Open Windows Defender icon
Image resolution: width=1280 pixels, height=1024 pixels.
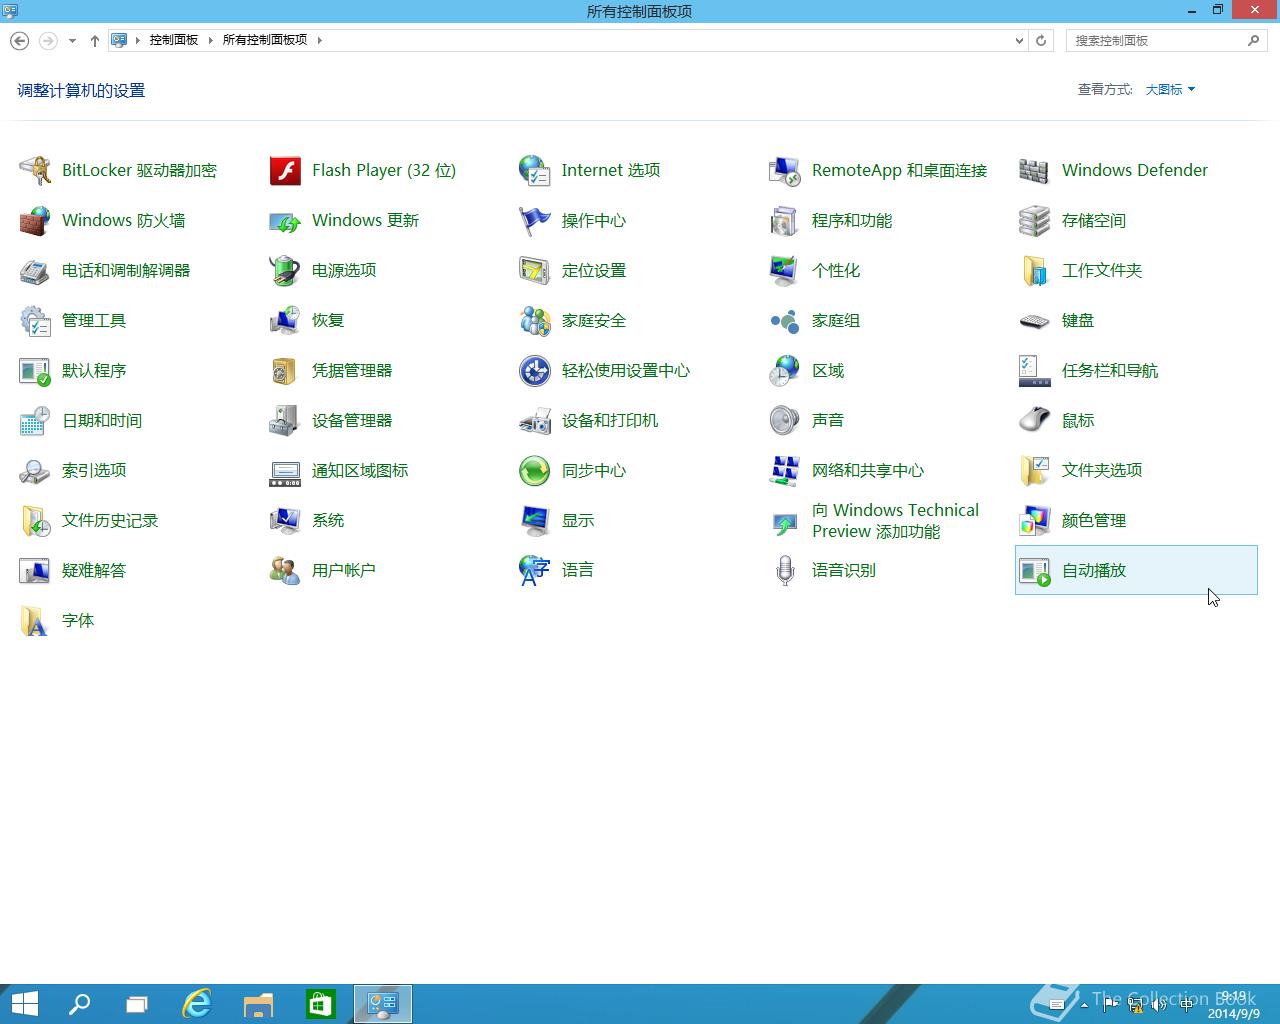1035,170
